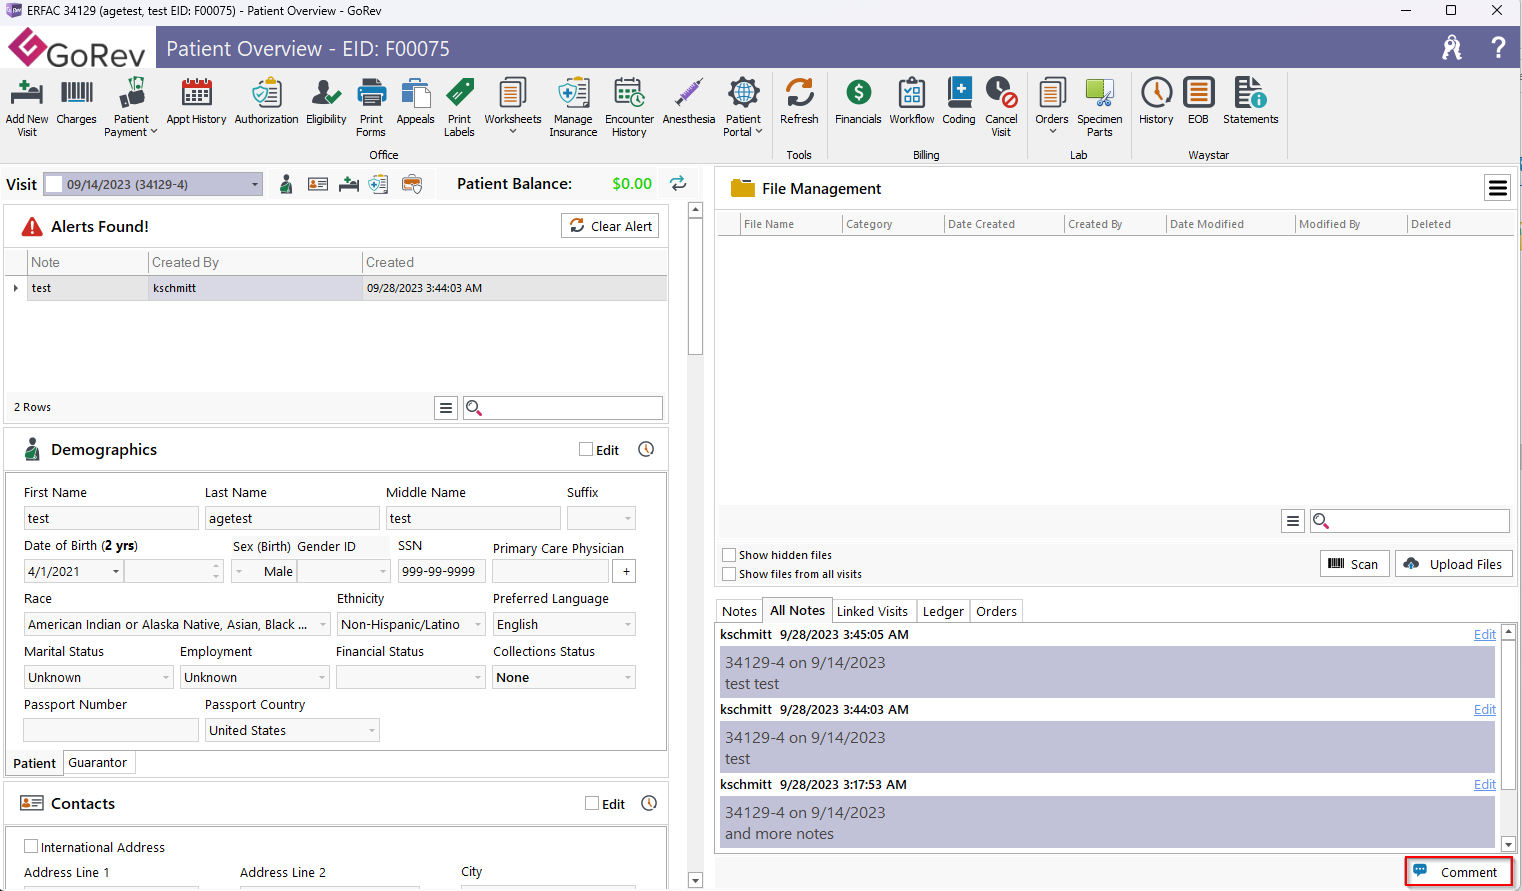The image size is (1522, 891).
Task: Open Appt History calendar
Action: pyautogui.click(x=196, y=101)
